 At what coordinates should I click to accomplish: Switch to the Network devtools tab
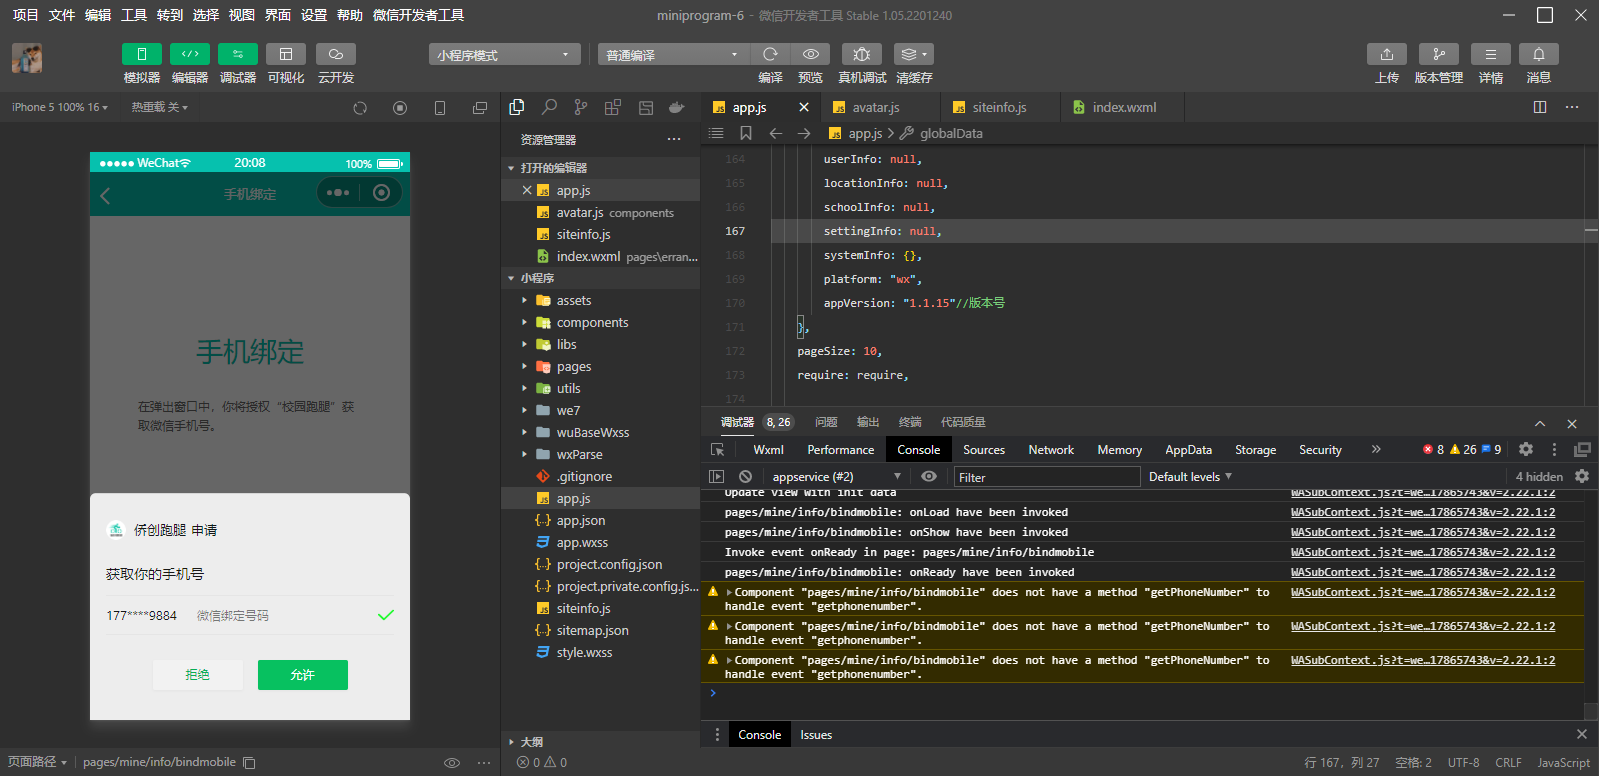[1051, 450]
